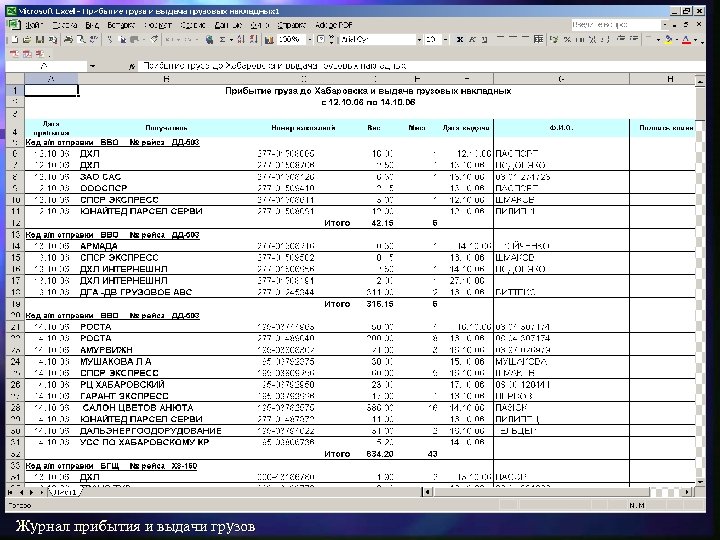Center cell text horizontally
720x540 pixels.
[x=513, y=39]
